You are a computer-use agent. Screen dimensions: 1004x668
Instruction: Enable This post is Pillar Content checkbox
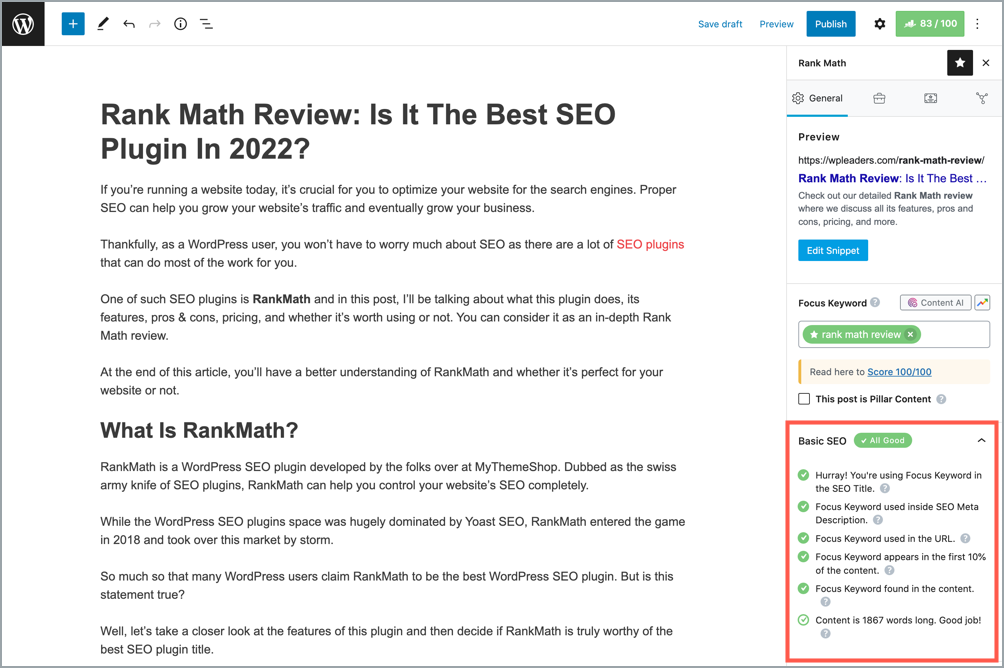tap(804, 399)
